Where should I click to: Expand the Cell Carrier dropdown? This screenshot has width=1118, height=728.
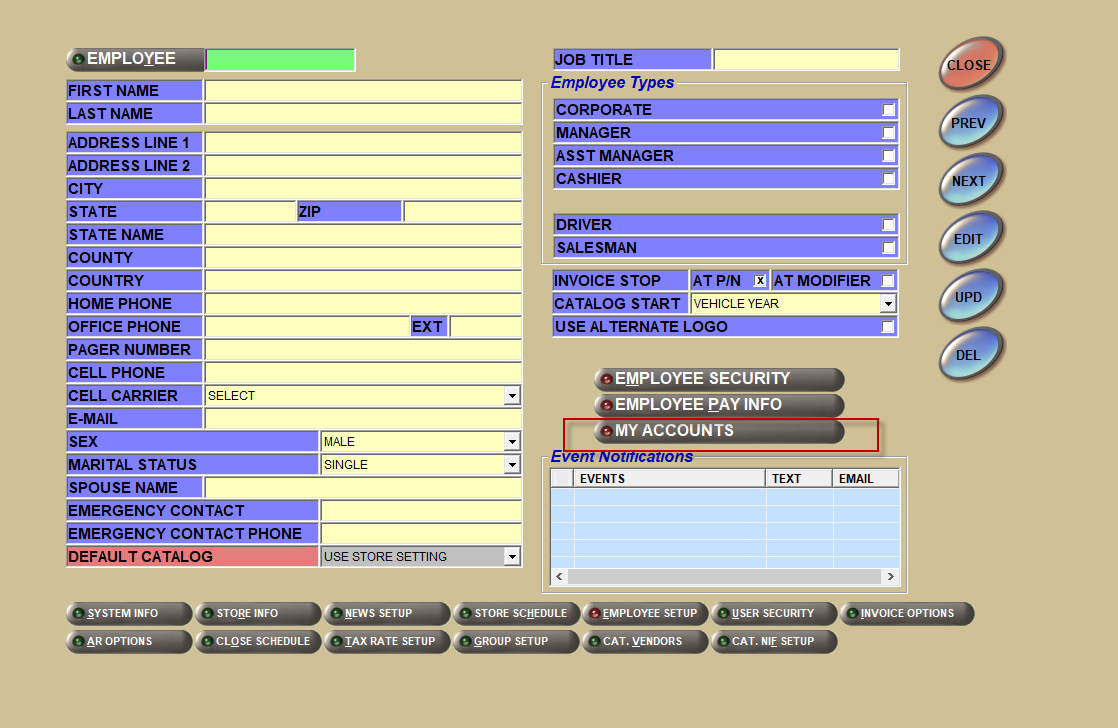tap(512, 396)
